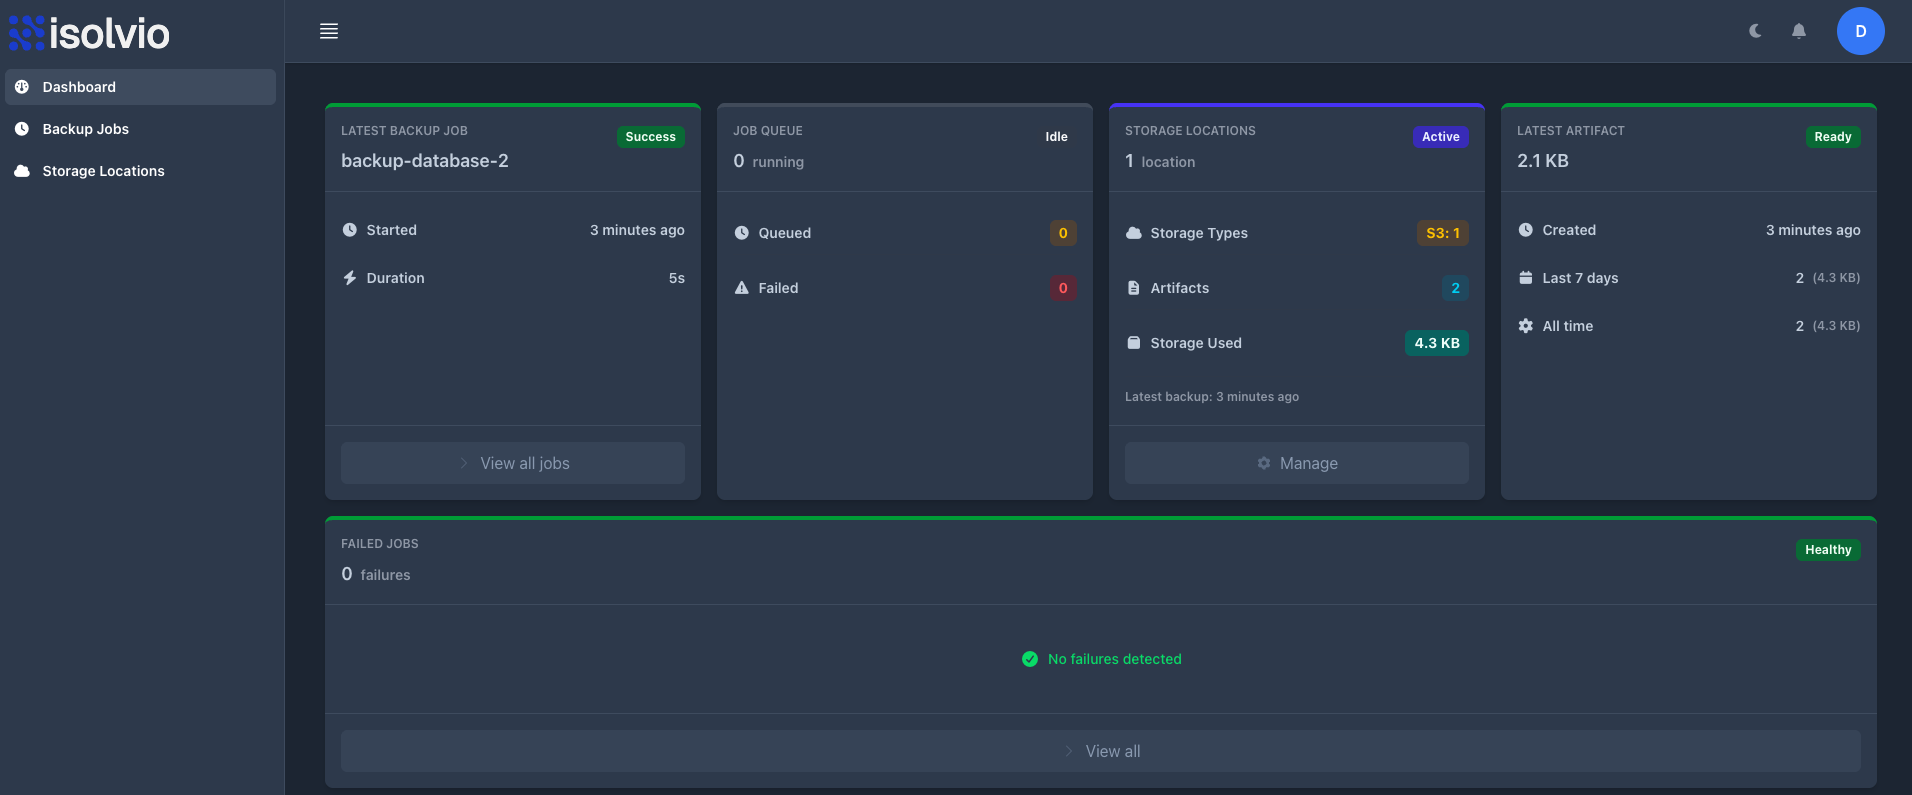The image size is (1912, 795).
Task: Click the Created clock icon
Action: point(1526,230)
